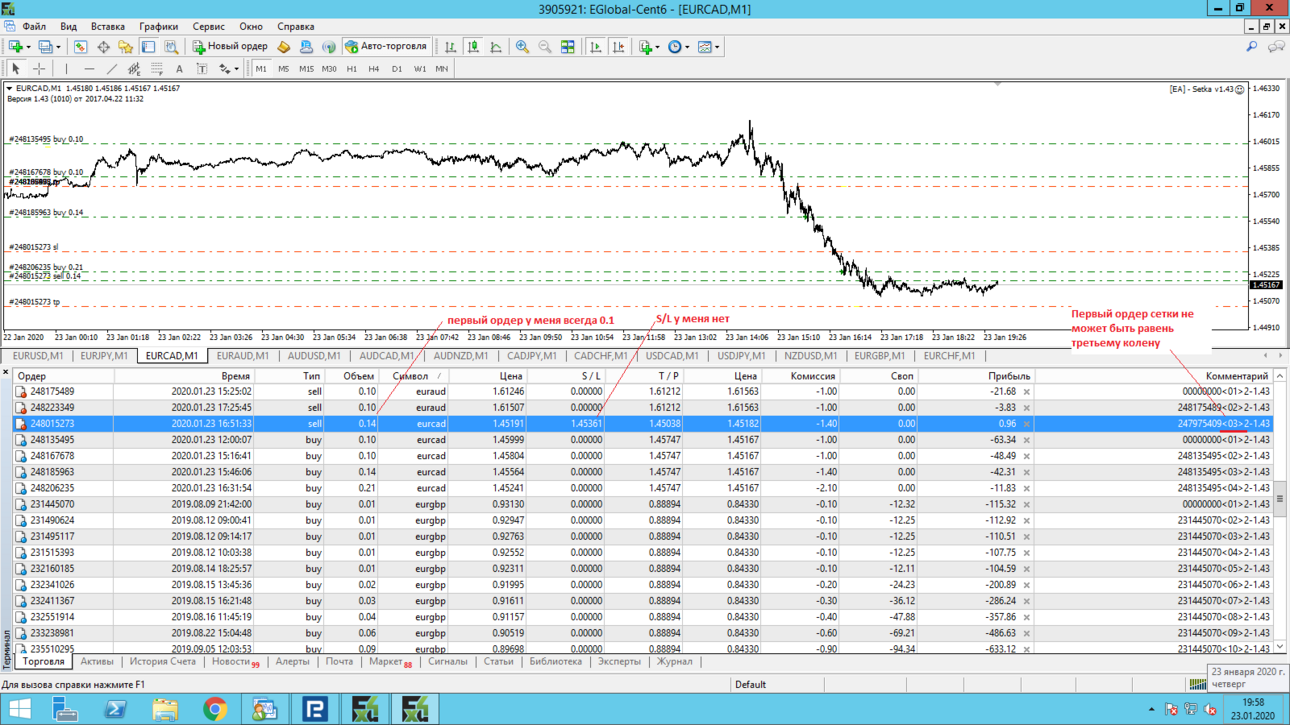Open the indicators list dropdown arrow
Screen dimensions: 1290x725
tap(659, 47)
